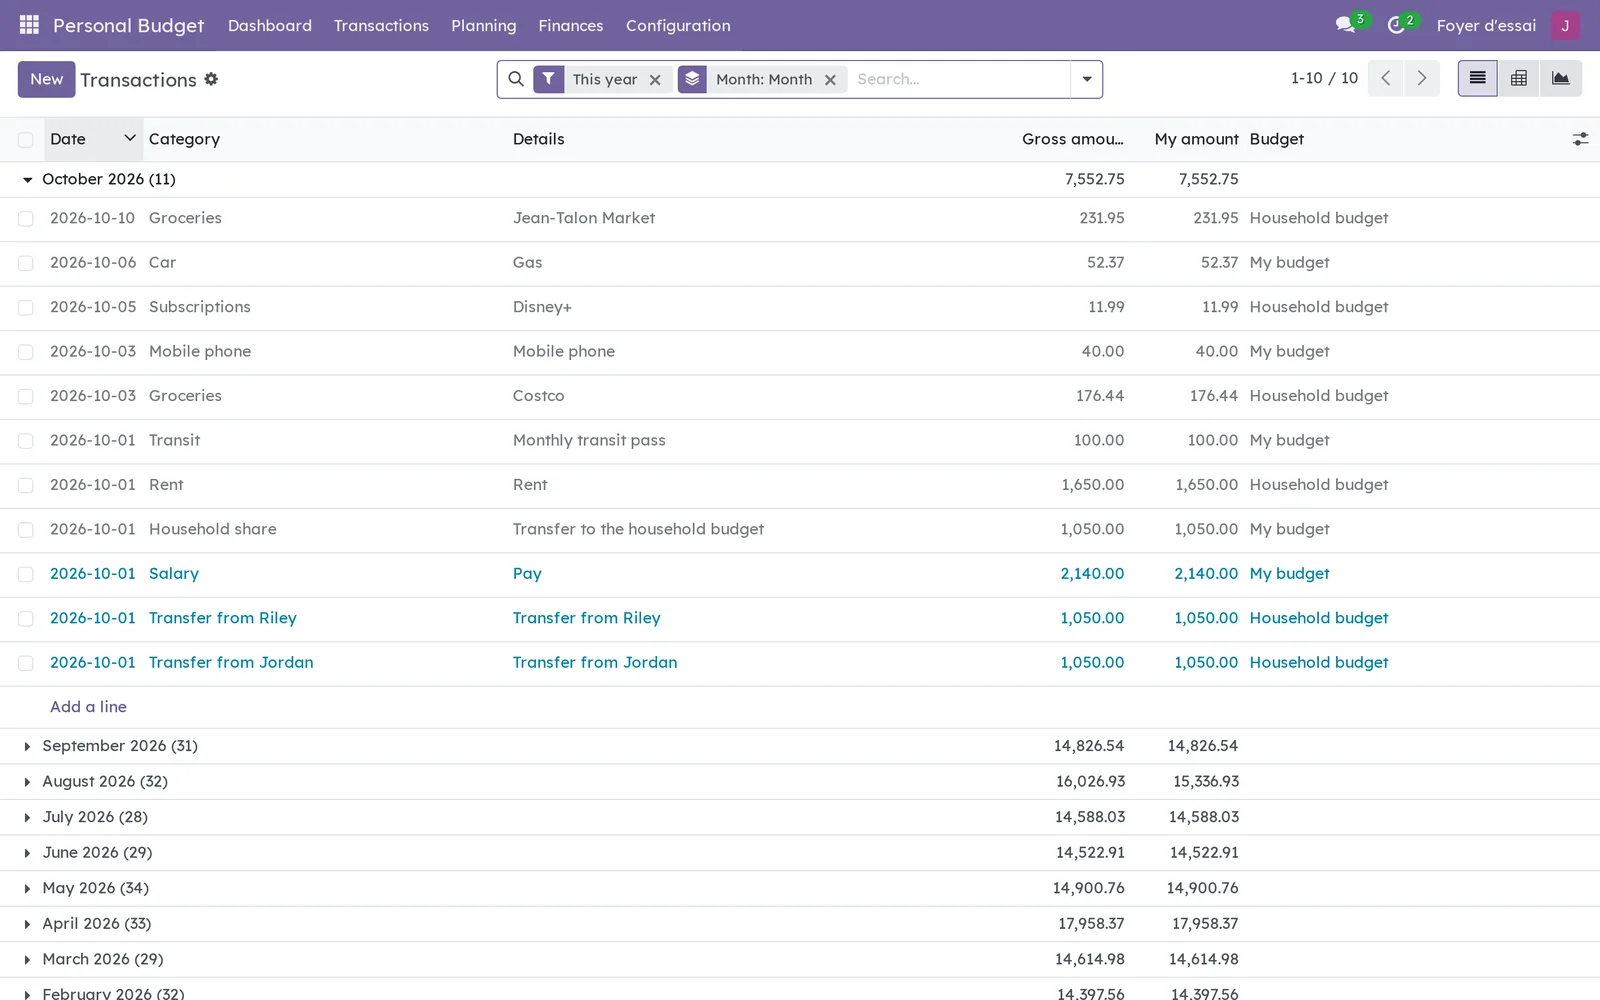1600x1000 pixels.
Task: Check the Costco row checkbox
Action: click(x=26, y=397)
